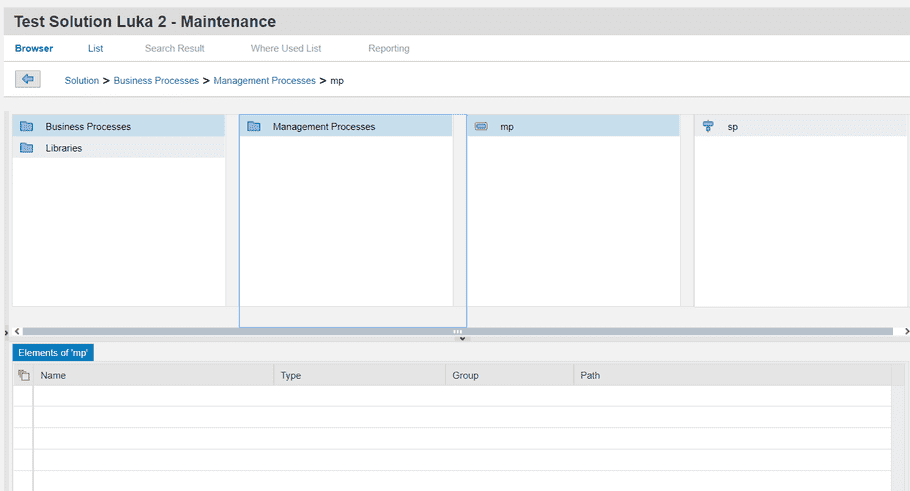Image resolution: width=910 pixels, height=491 pixels.
Task: Click the back arrow navigation button
Action: click(28, 79)
